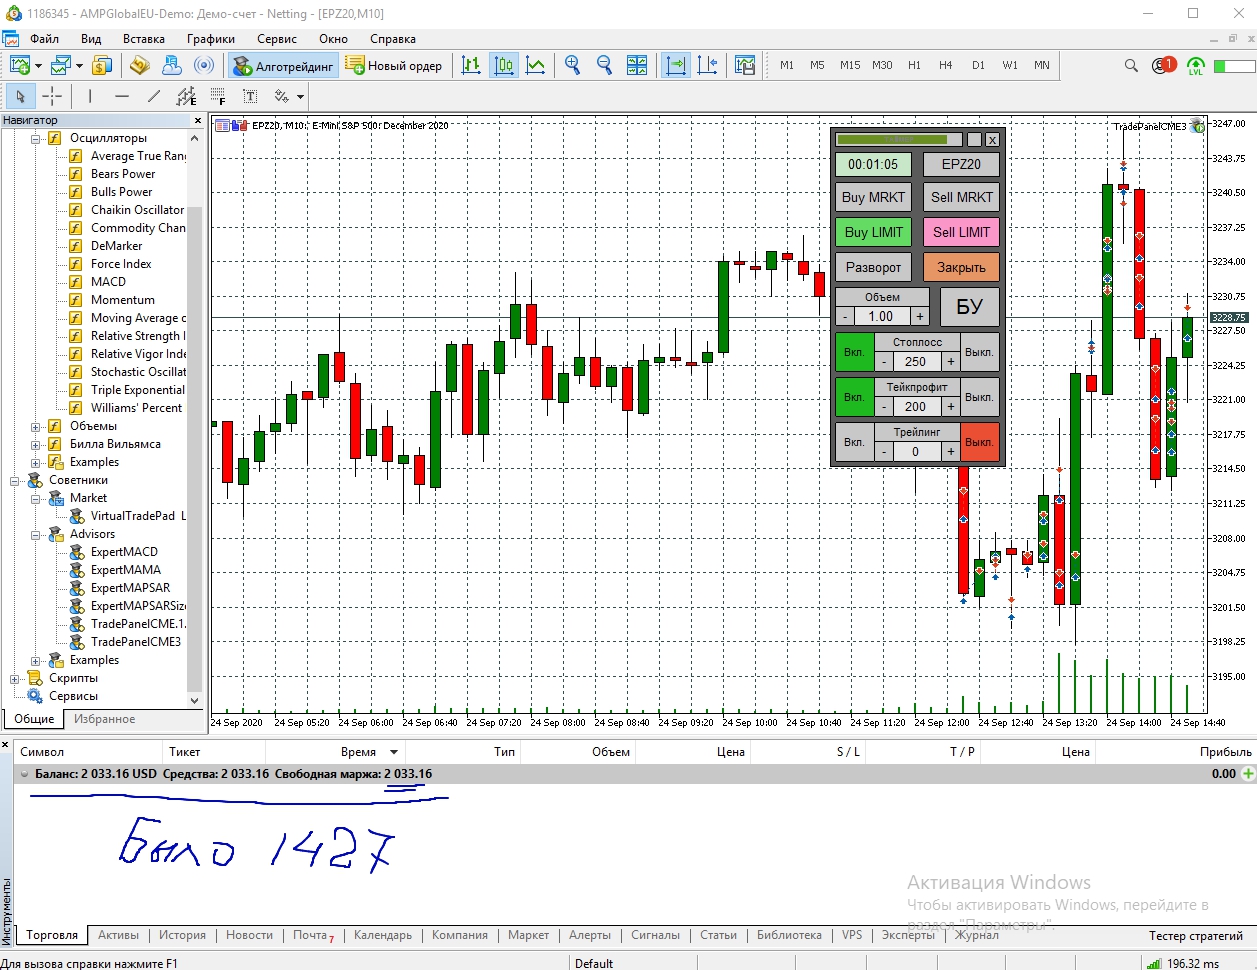Image resolution: width=1257 pixels, height=970 pixels.
Task: Click the Sell MRKT button
Action: click(x=961, y=197)
